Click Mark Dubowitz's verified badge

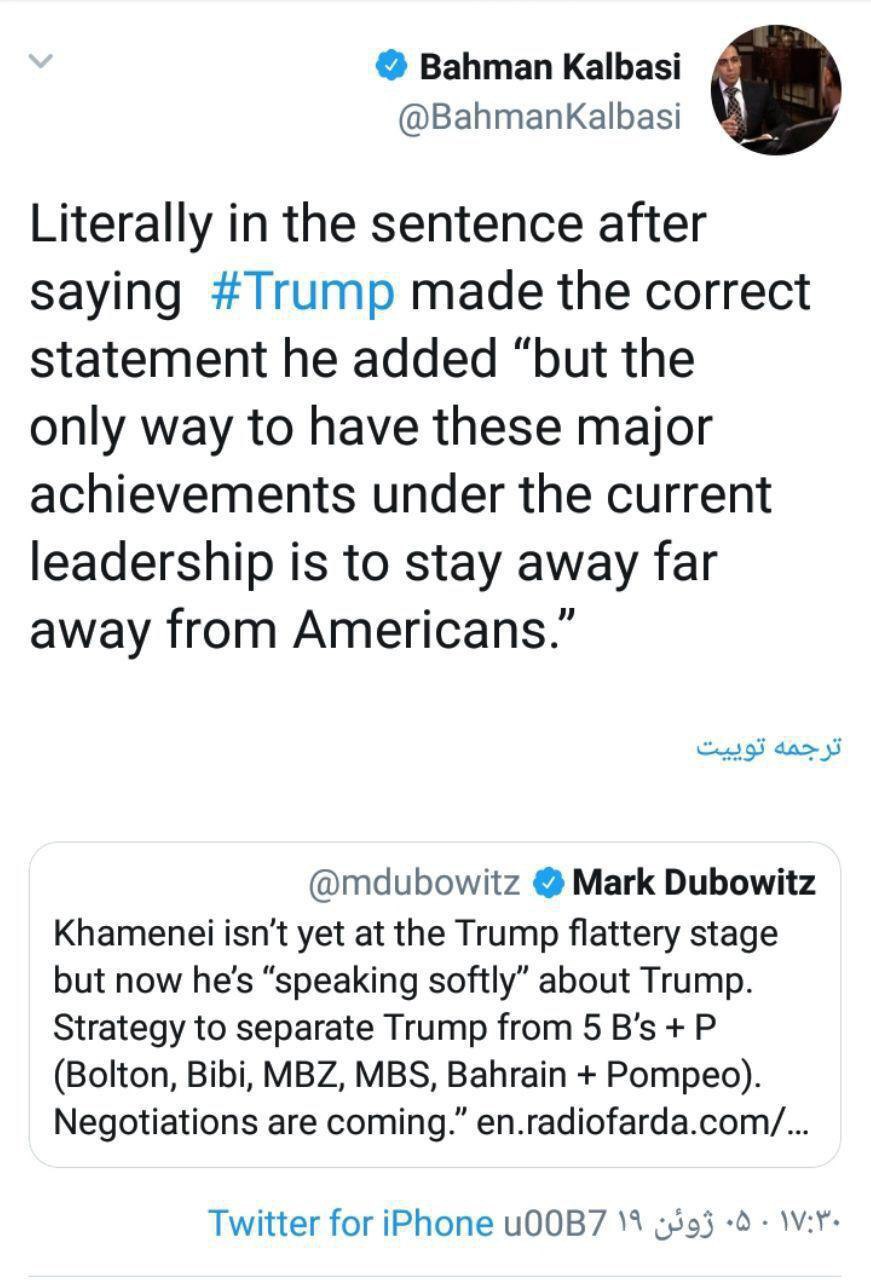547,883
